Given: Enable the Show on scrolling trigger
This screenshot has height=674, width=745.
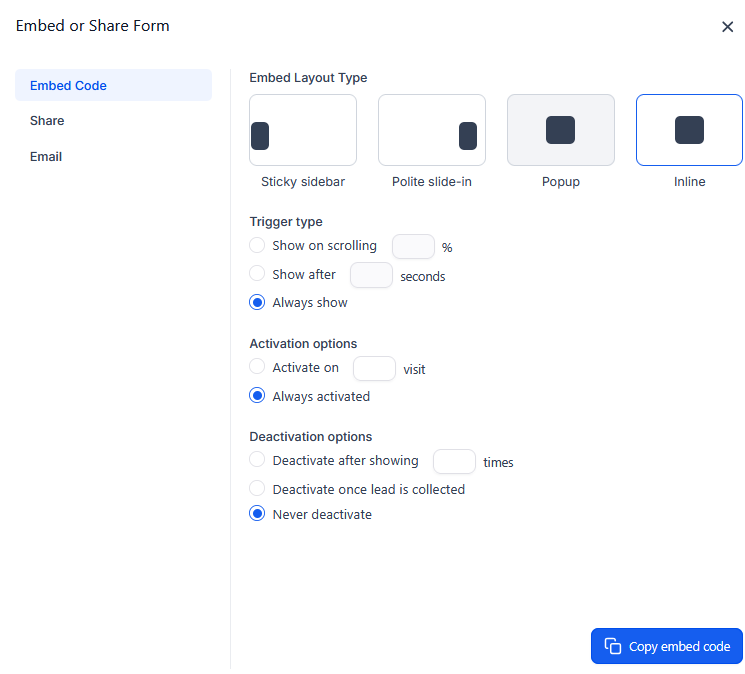Looking at the screenshot, I should coord(257,245).
